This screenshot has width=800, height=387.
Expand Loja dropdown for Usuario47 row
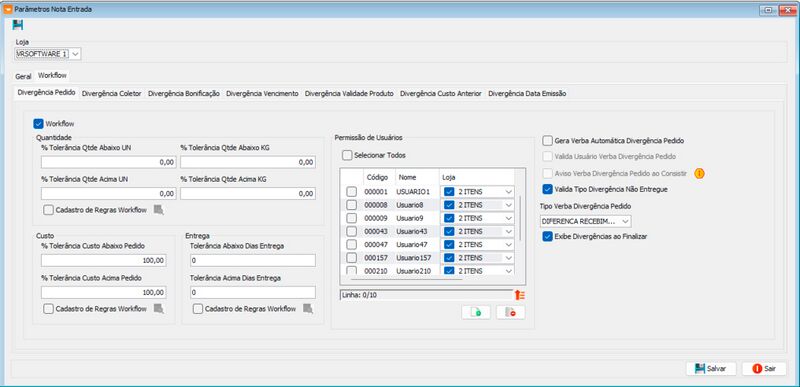point(508,245)
